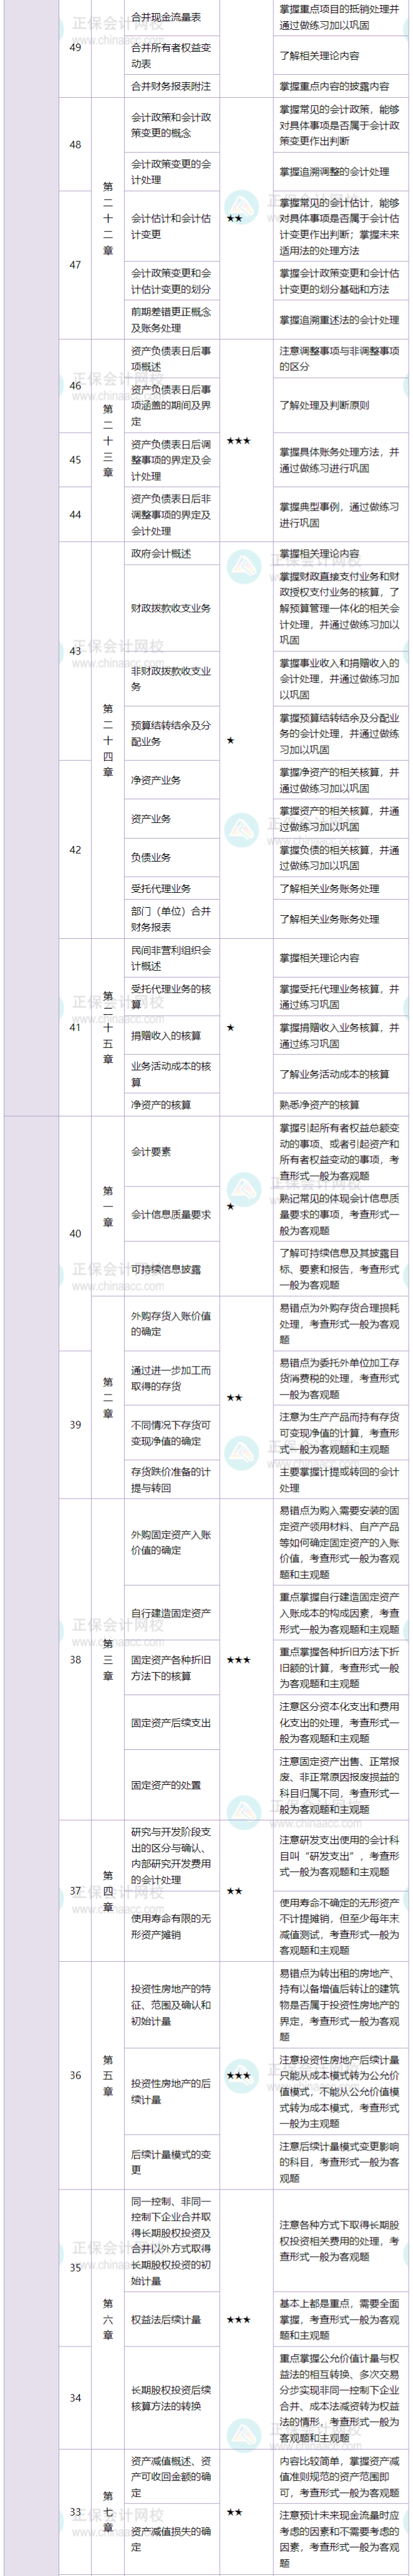Click the day number "45" cell
Viewport: 413px width, 2576px height.
point(75,460)
